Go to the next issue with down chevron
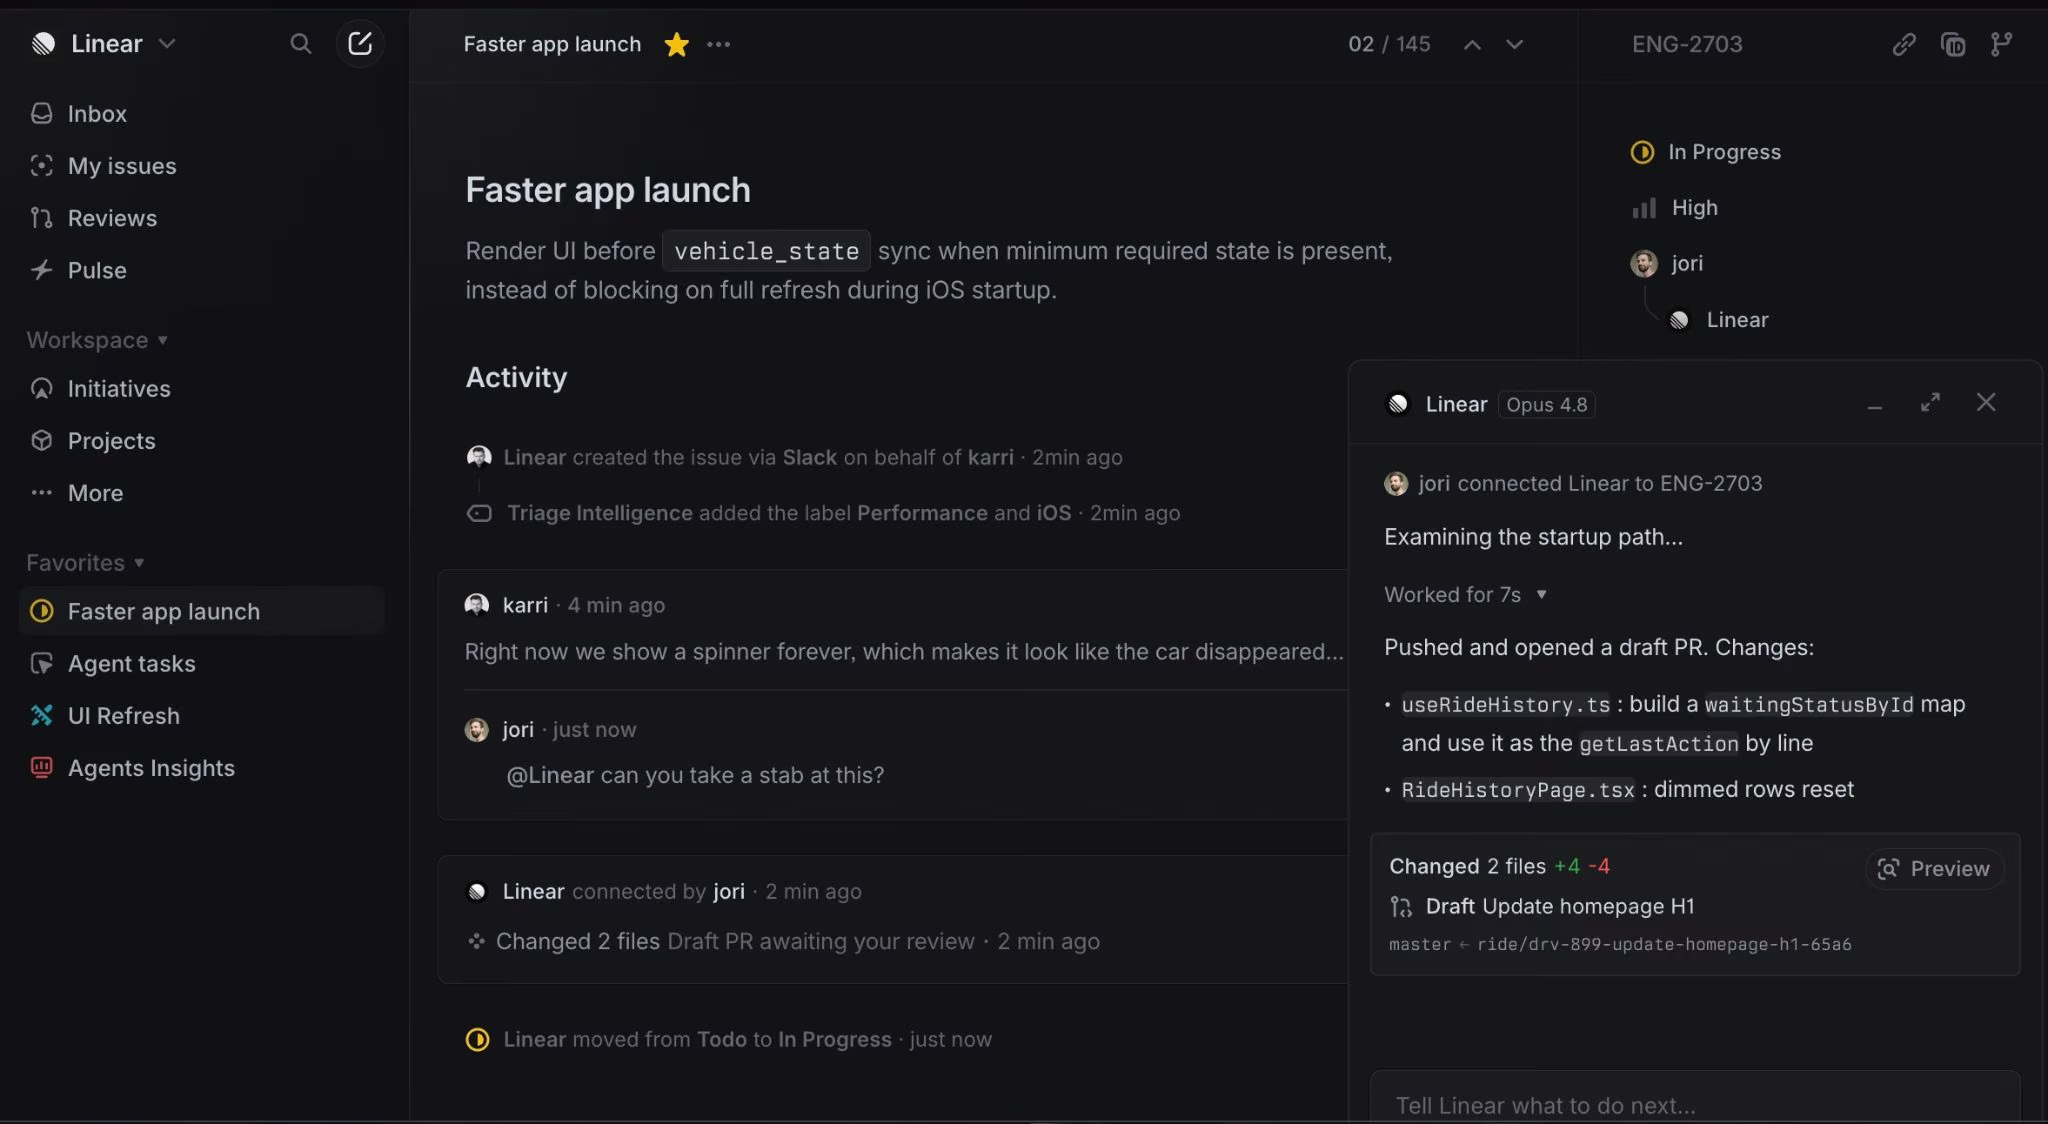The image size is (2048, 1124). point(1514,44)
